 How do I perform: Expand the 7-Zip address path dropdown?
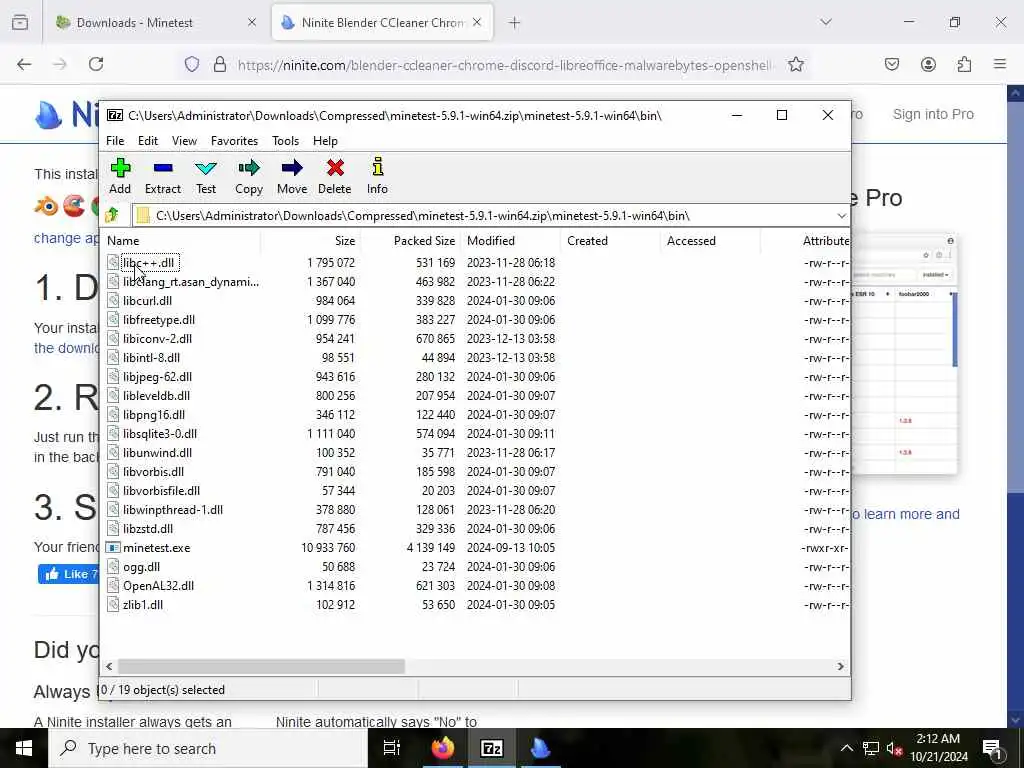click(841, 216)
